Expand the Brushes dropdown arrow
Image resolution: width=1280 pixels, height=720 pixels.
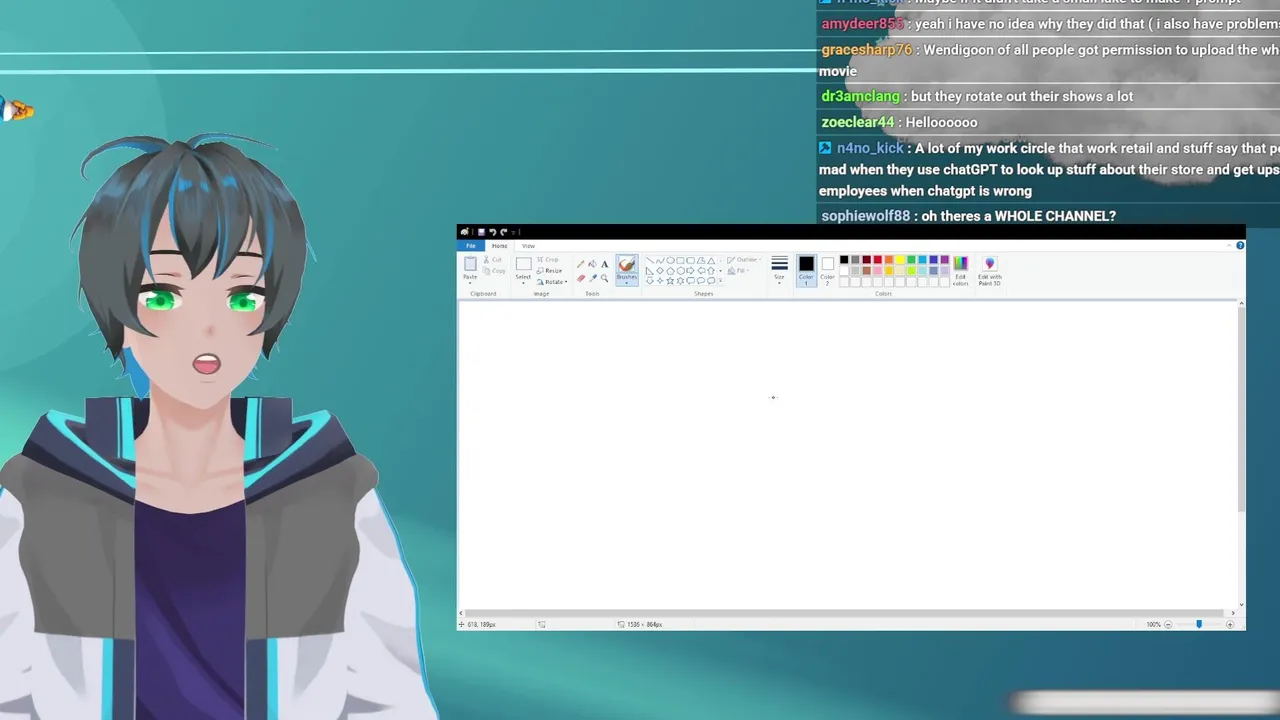pyautogui.click(x=627, y=283)
